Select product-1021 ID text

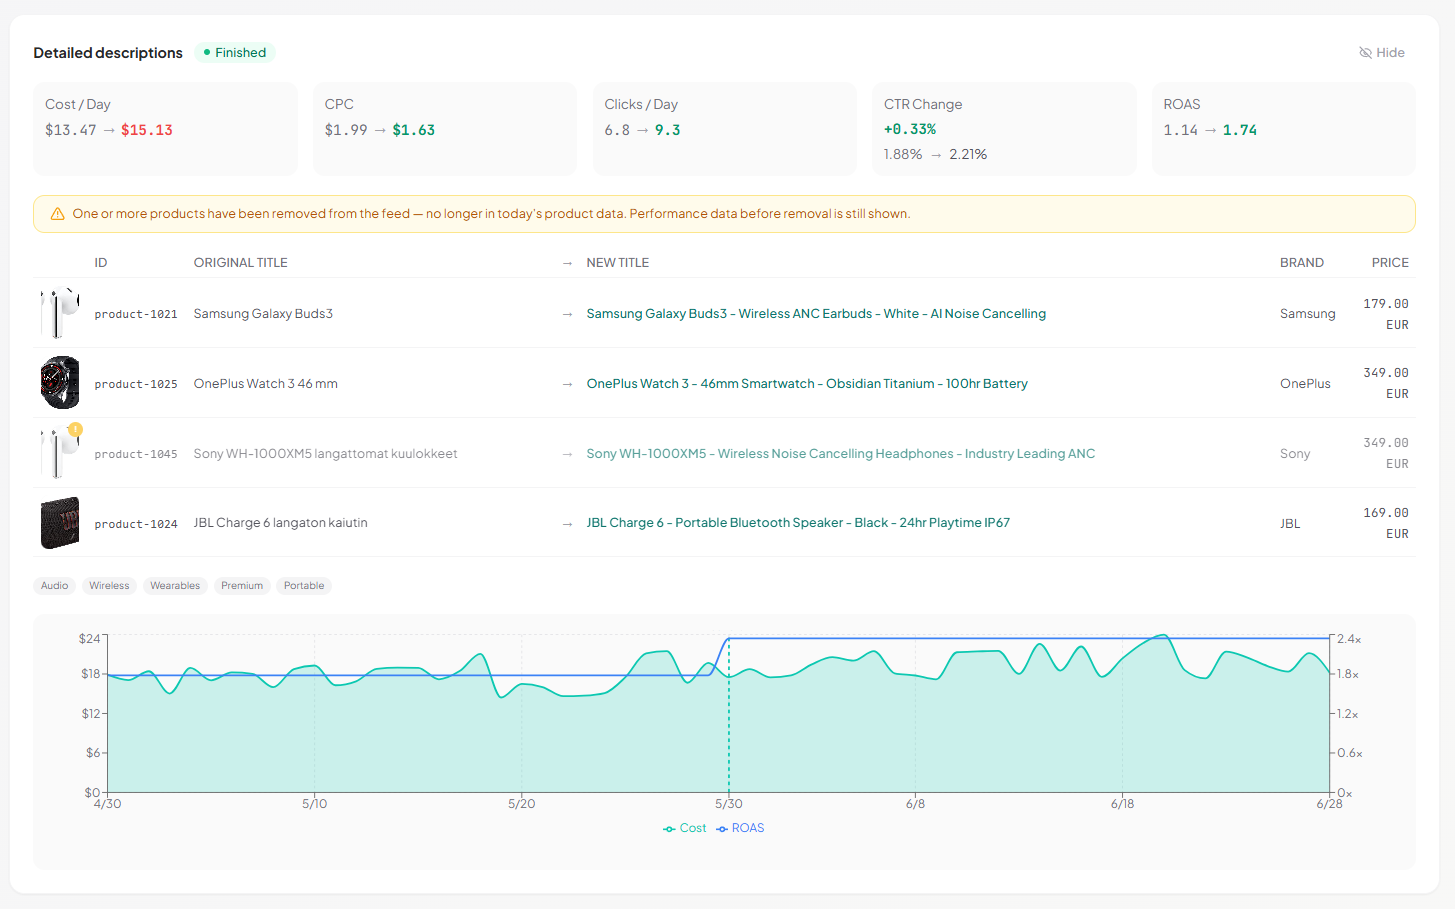[x=136, y=314]
